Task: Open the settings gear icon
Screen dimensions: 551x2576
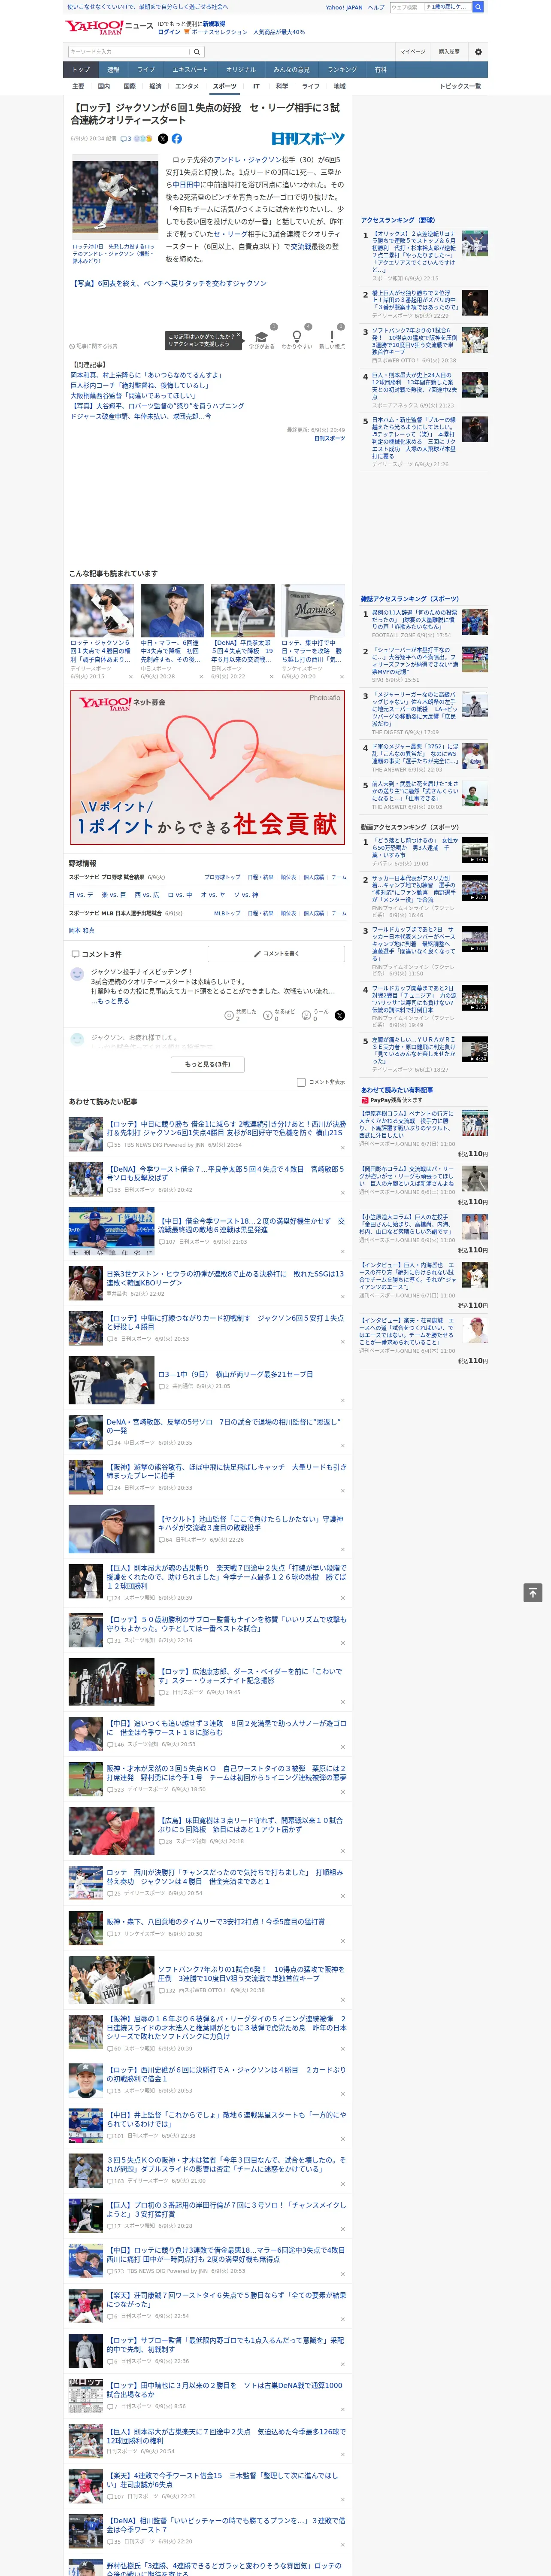Action: [478, 51]
